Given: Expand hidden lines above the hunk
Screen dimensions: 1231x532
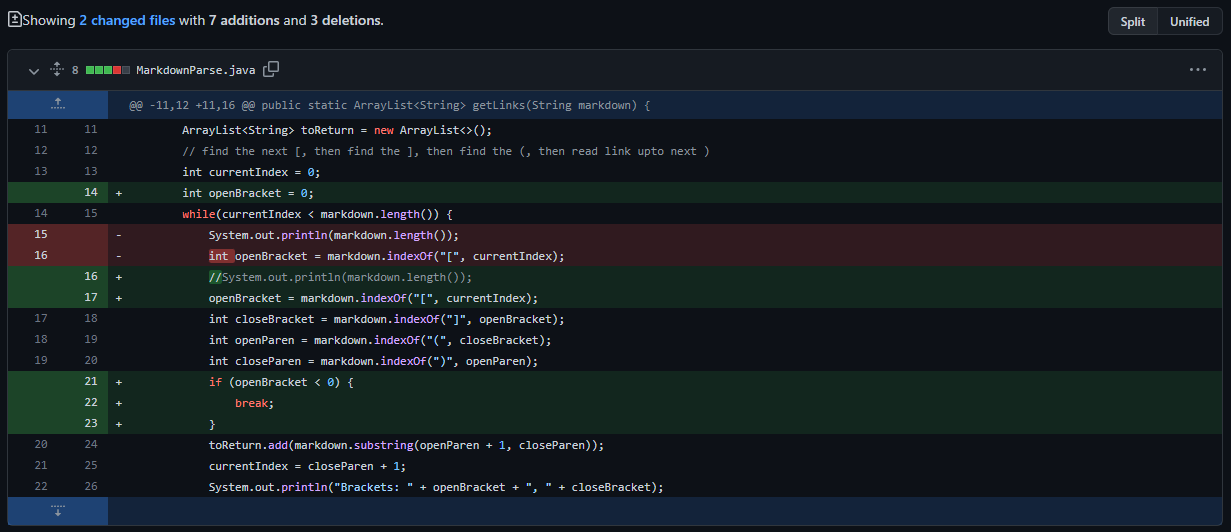Looking at the screenshot, I should 57,104.
